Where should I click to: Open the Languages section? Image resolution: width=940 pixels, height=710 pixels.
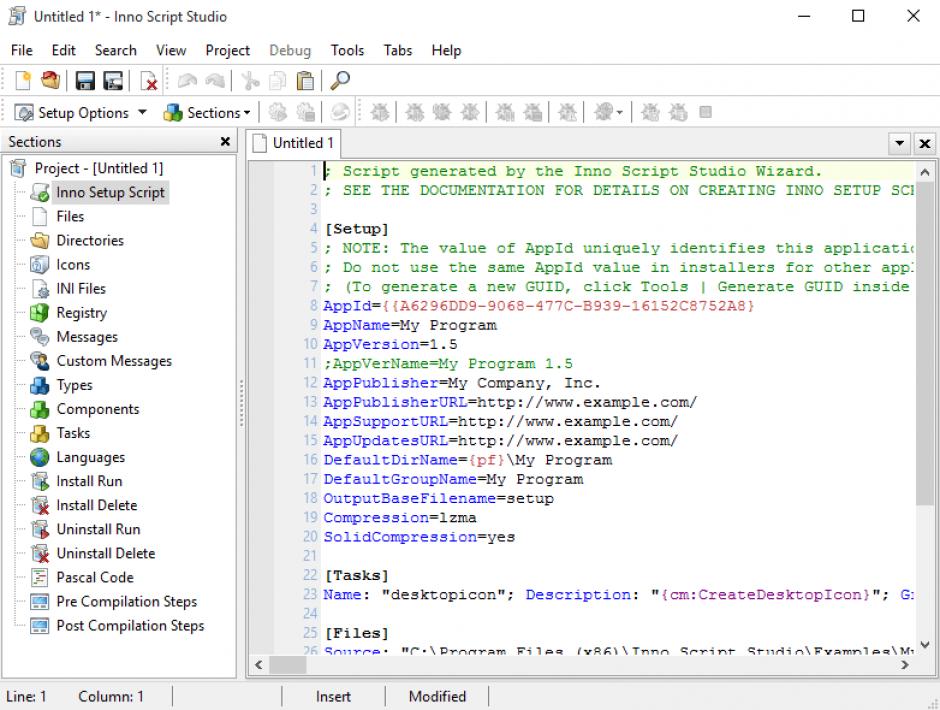[x=91, y=457]
